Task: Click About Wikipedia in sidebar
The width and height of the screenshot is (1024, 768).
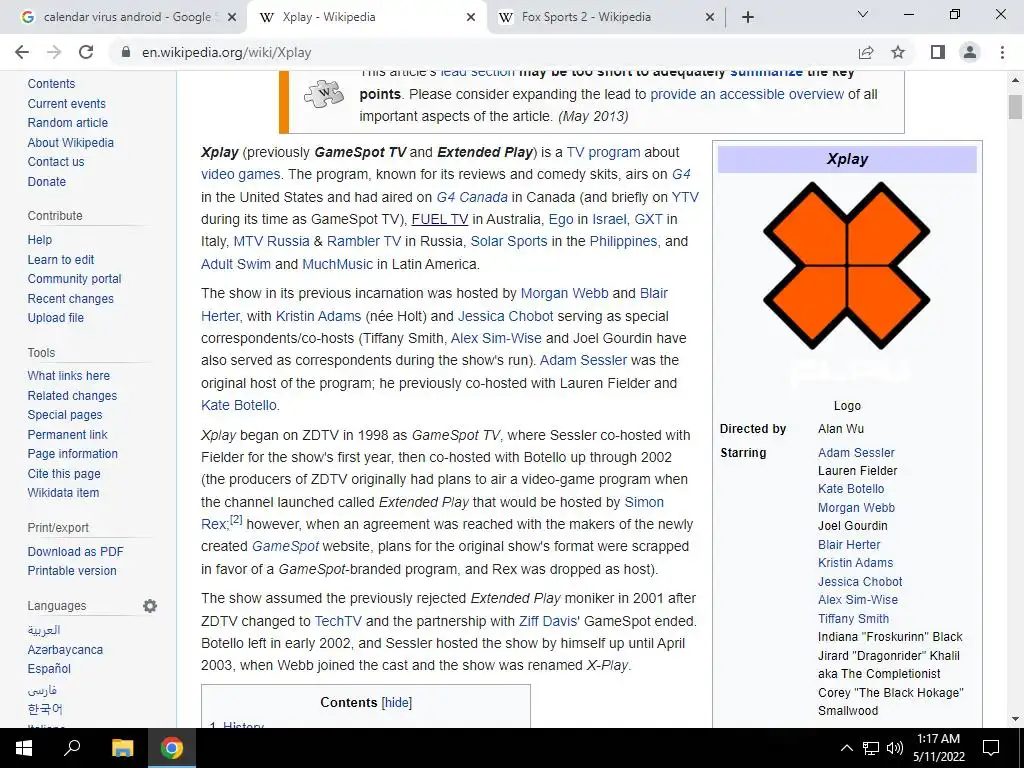Action: tap(71, 142)
